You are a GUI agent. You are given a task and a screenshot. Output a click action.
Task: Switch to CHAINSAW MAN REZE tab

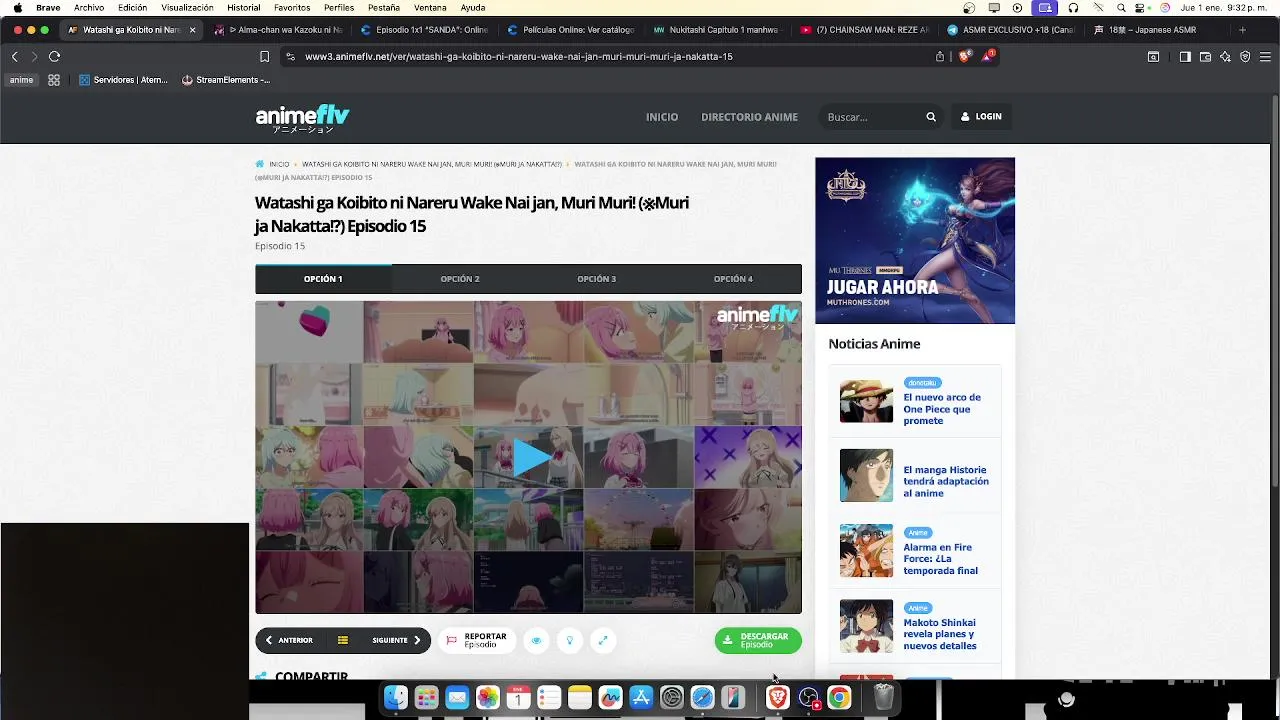pyautogui.click(x=866, y=30)
